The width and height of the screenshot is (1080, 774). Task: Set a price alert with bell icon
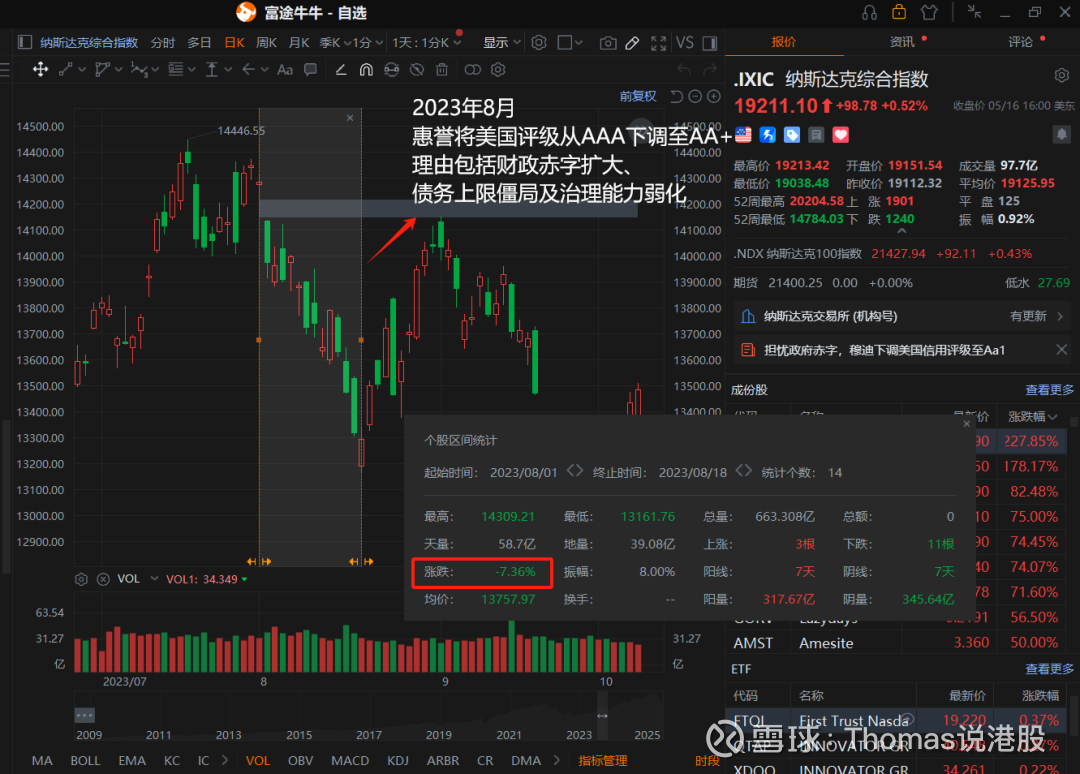click(x=1061, y=134)
